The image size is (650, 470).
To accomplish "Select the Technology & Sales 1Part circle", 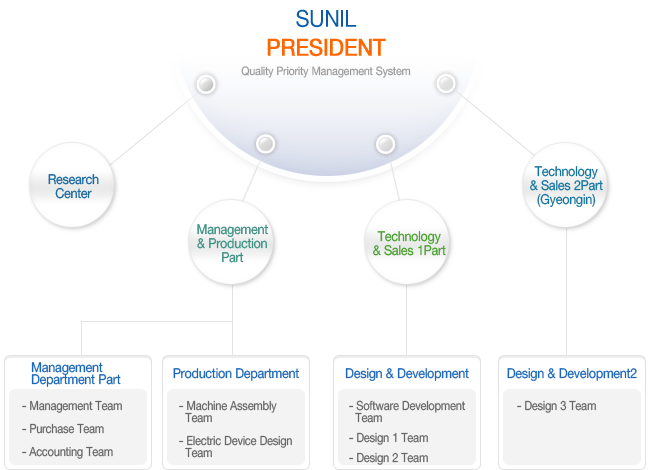I will (x=407, y=243).
